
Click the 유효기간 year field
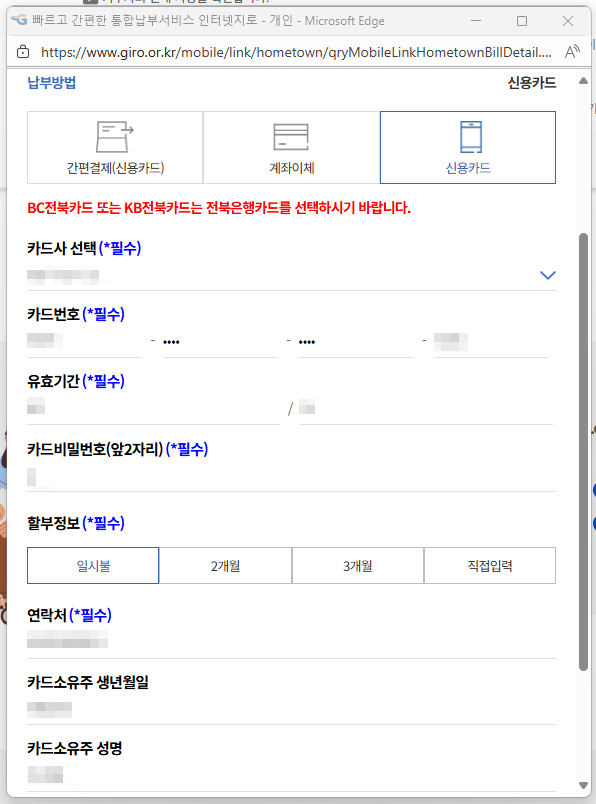click(426, 409)
